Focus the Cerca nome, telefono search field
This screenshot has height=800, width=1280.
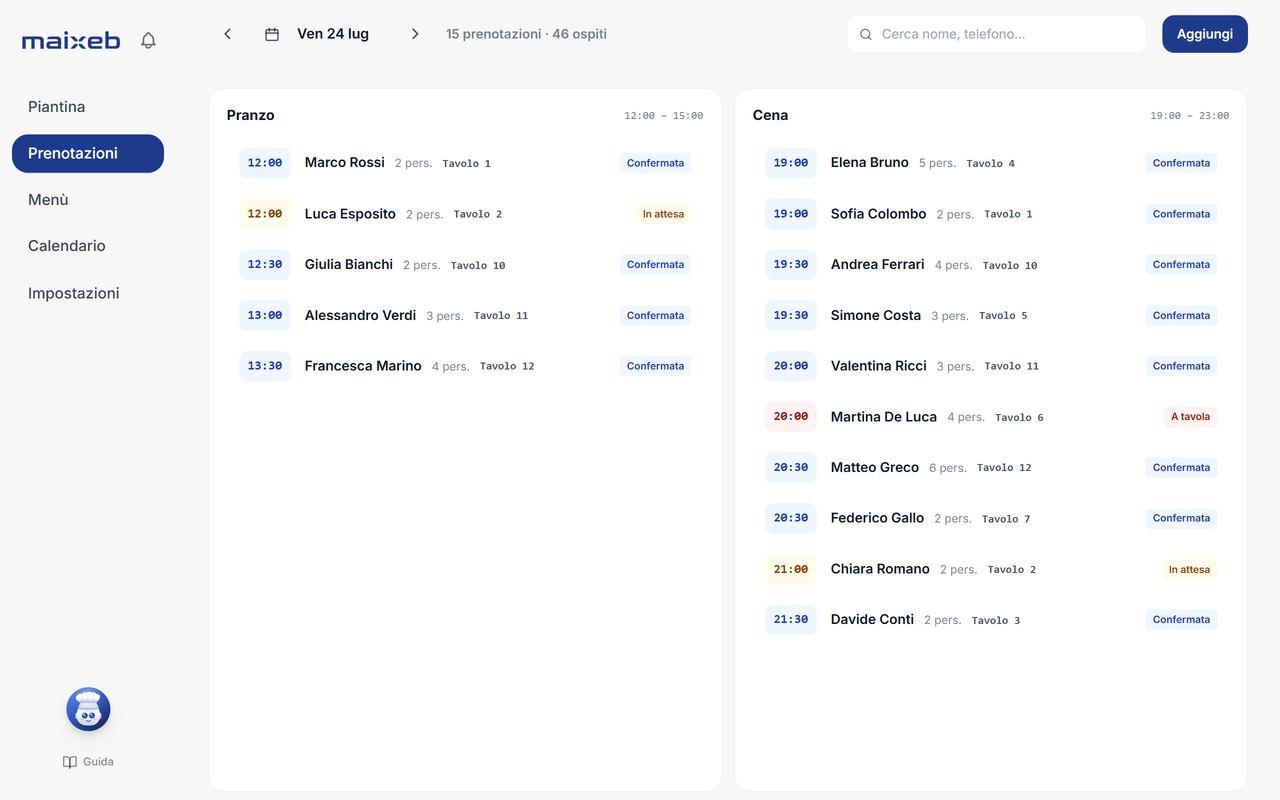996,34
